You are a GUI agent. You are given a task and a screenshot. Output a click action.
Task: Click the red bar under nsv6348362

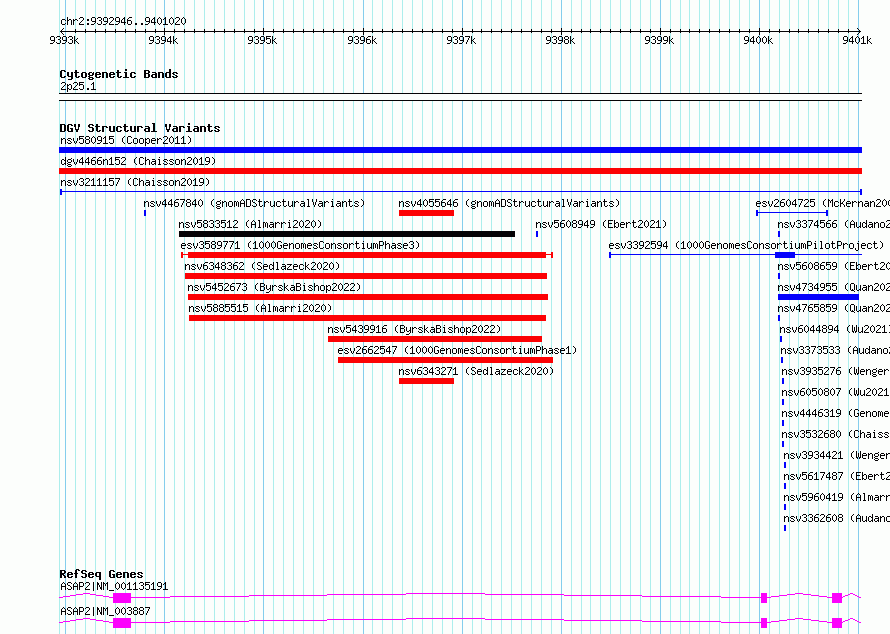[366, 276]
